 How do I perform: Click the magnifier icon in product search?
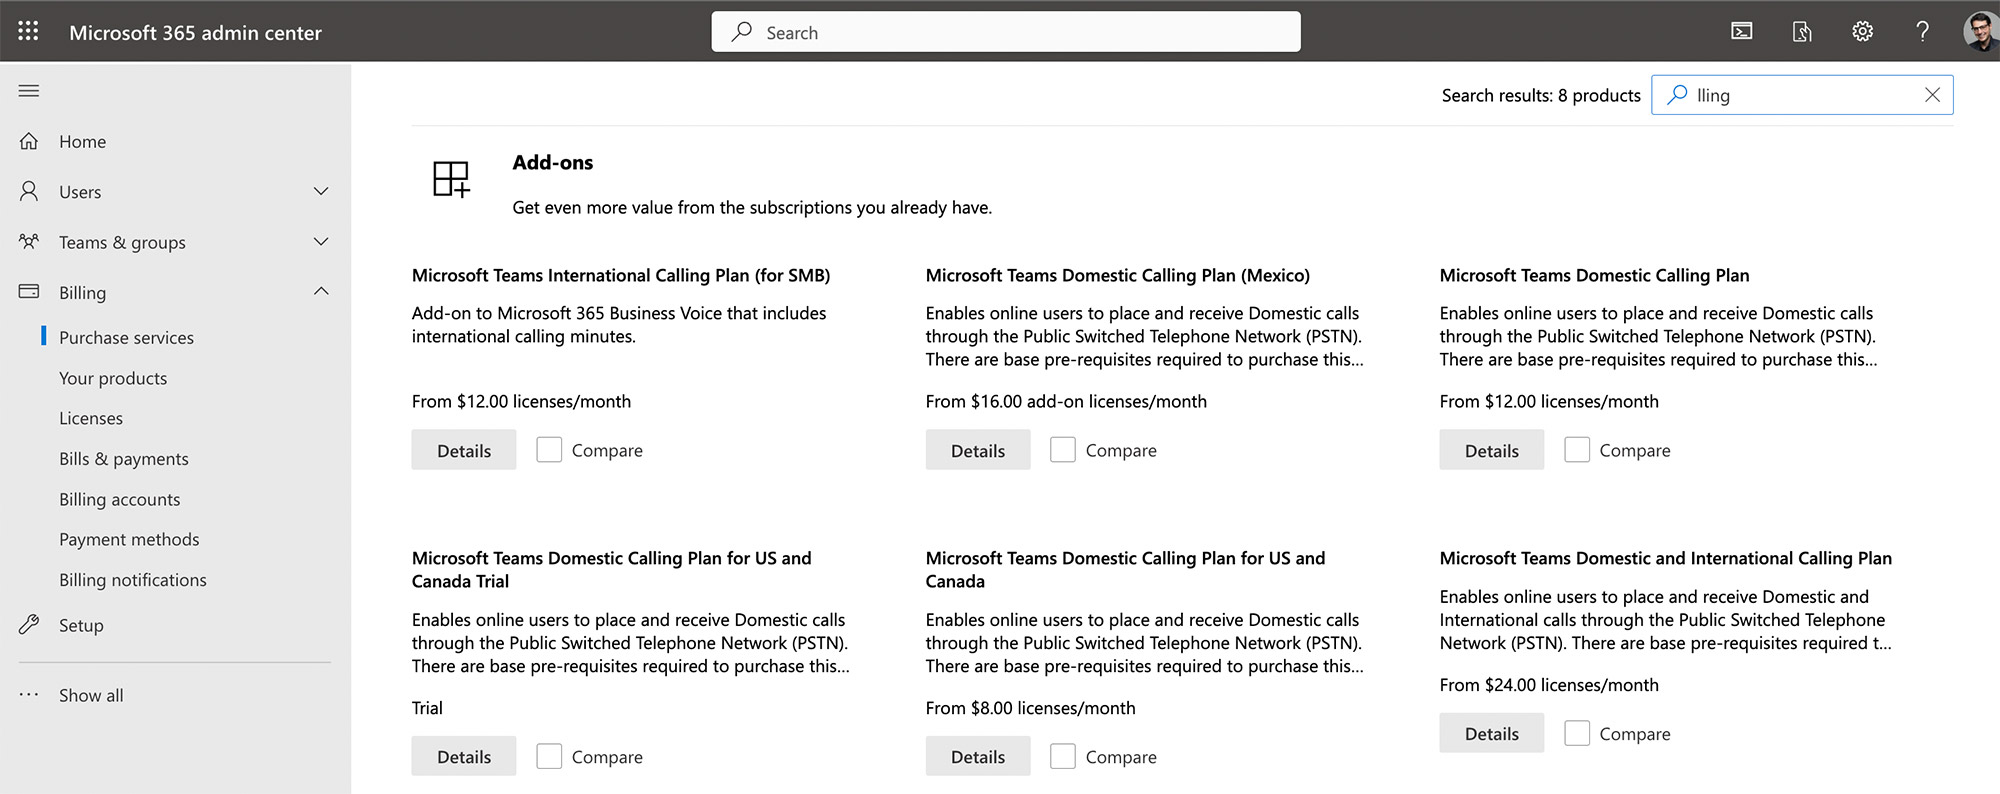pyautogui.click(x=1678, y=94)
